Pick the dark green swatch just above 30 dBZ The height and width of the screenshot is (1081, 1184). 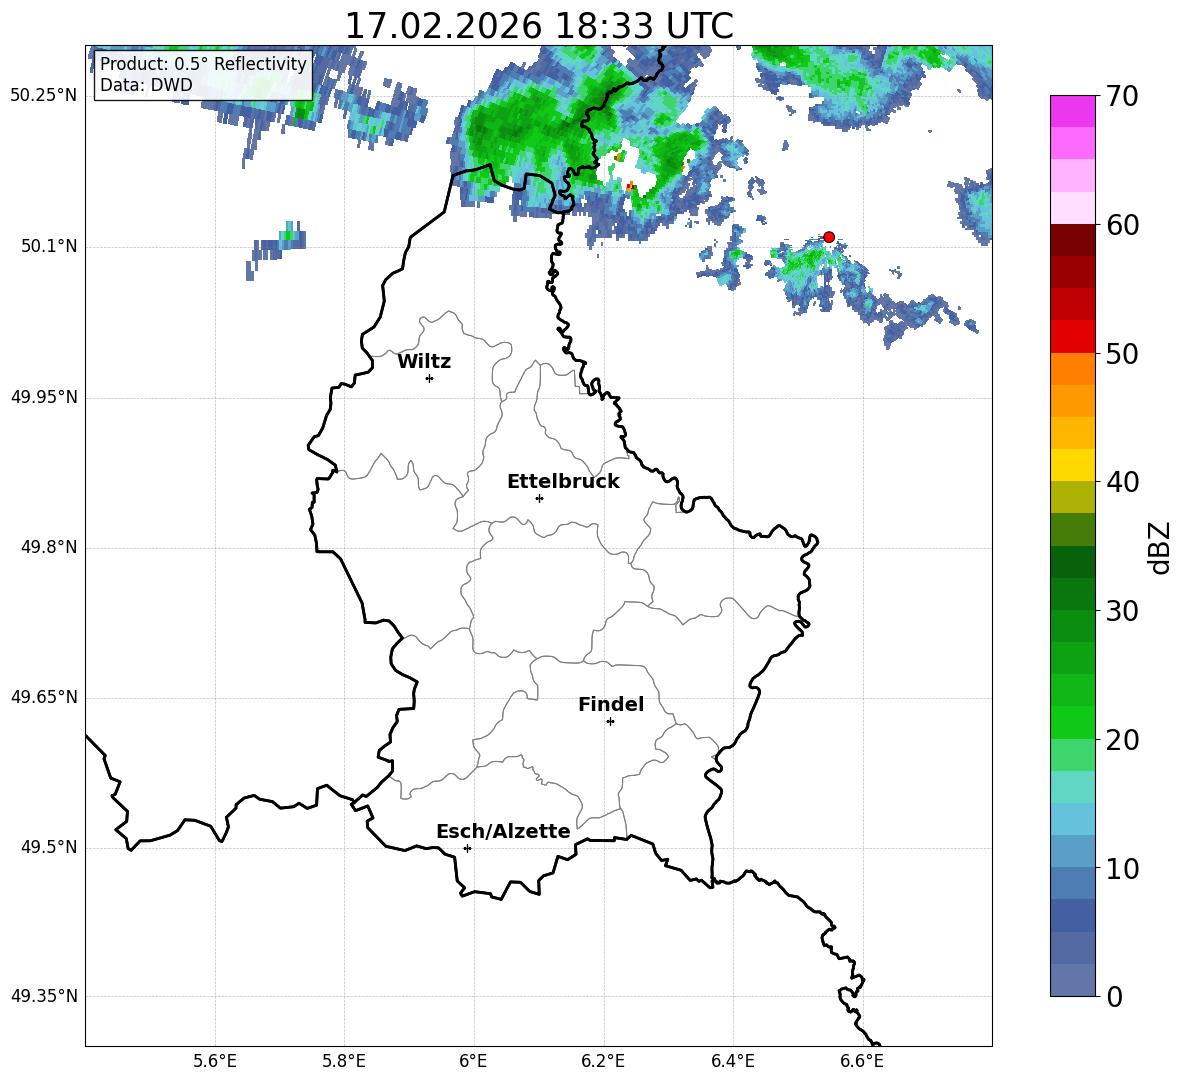(x=1072, y=594)
